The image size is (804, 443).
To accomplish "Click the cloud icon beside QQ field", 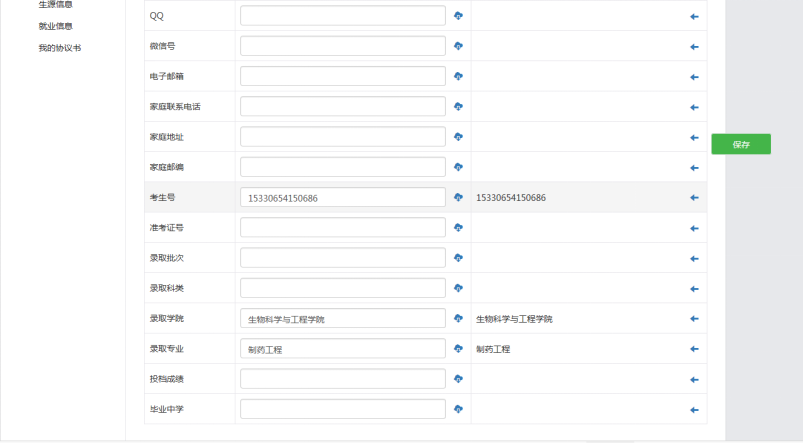I will 458,16.
